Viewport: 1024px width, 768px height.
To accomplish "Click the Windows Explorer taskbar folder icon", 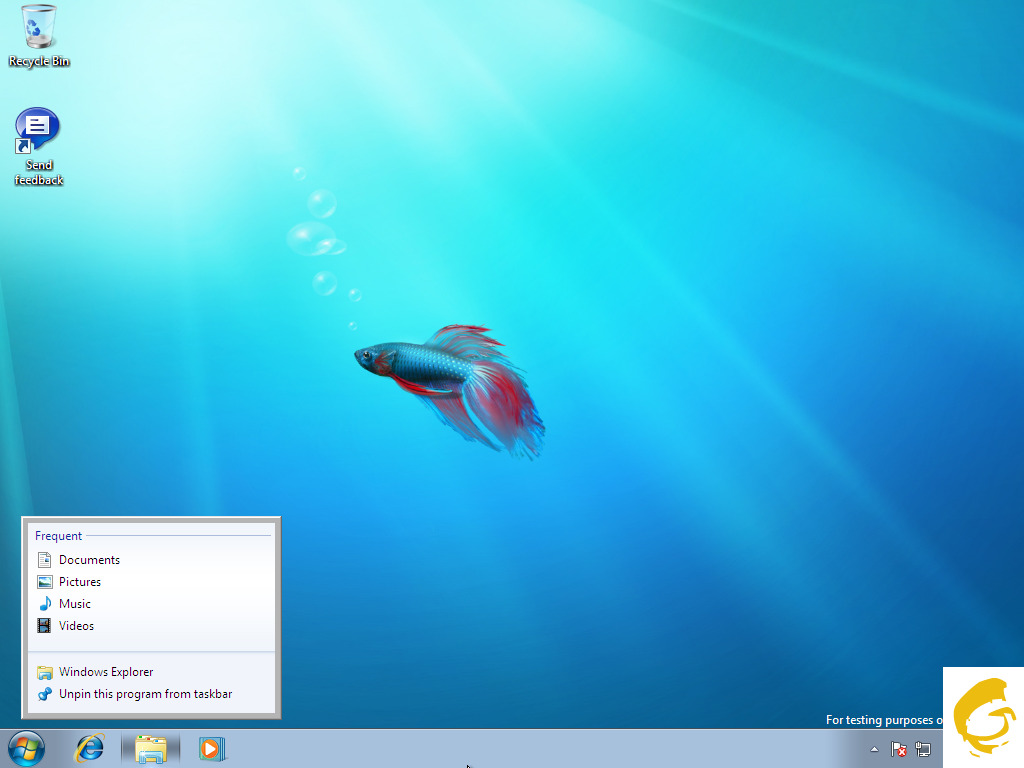I will tap(151, 748).
